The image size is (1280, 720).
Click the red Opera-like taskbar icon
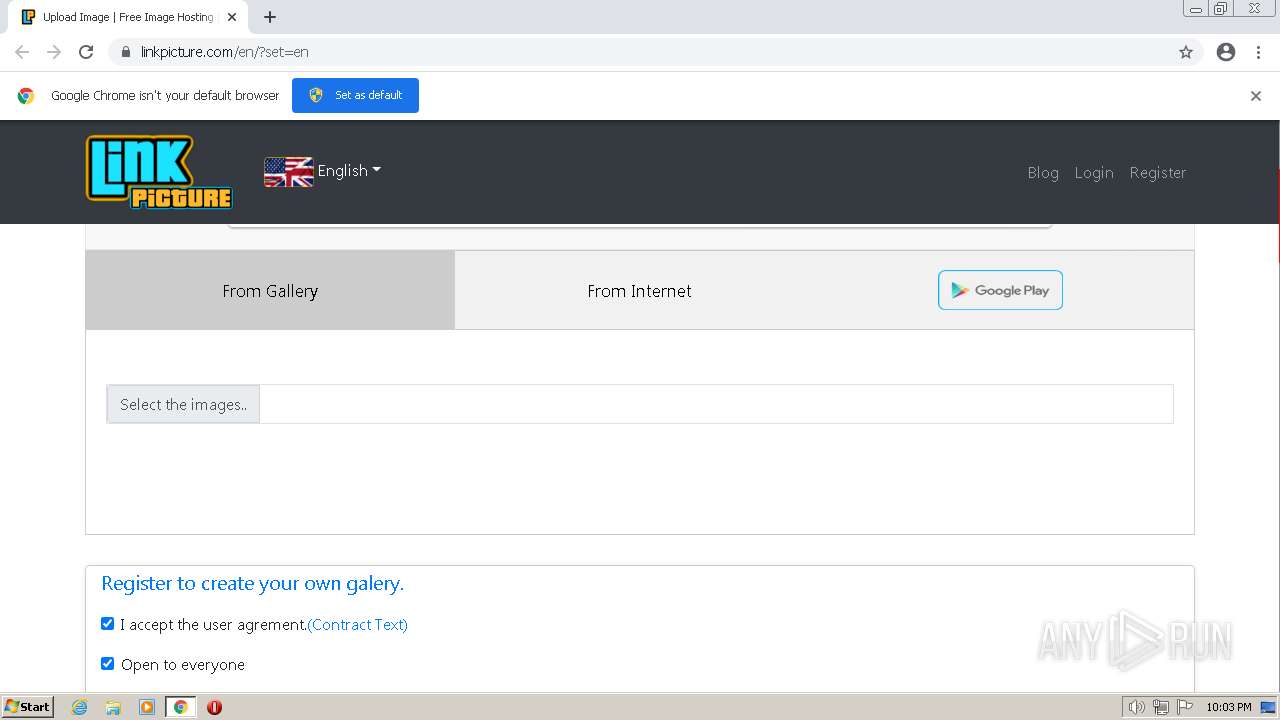tap(214, 707)
